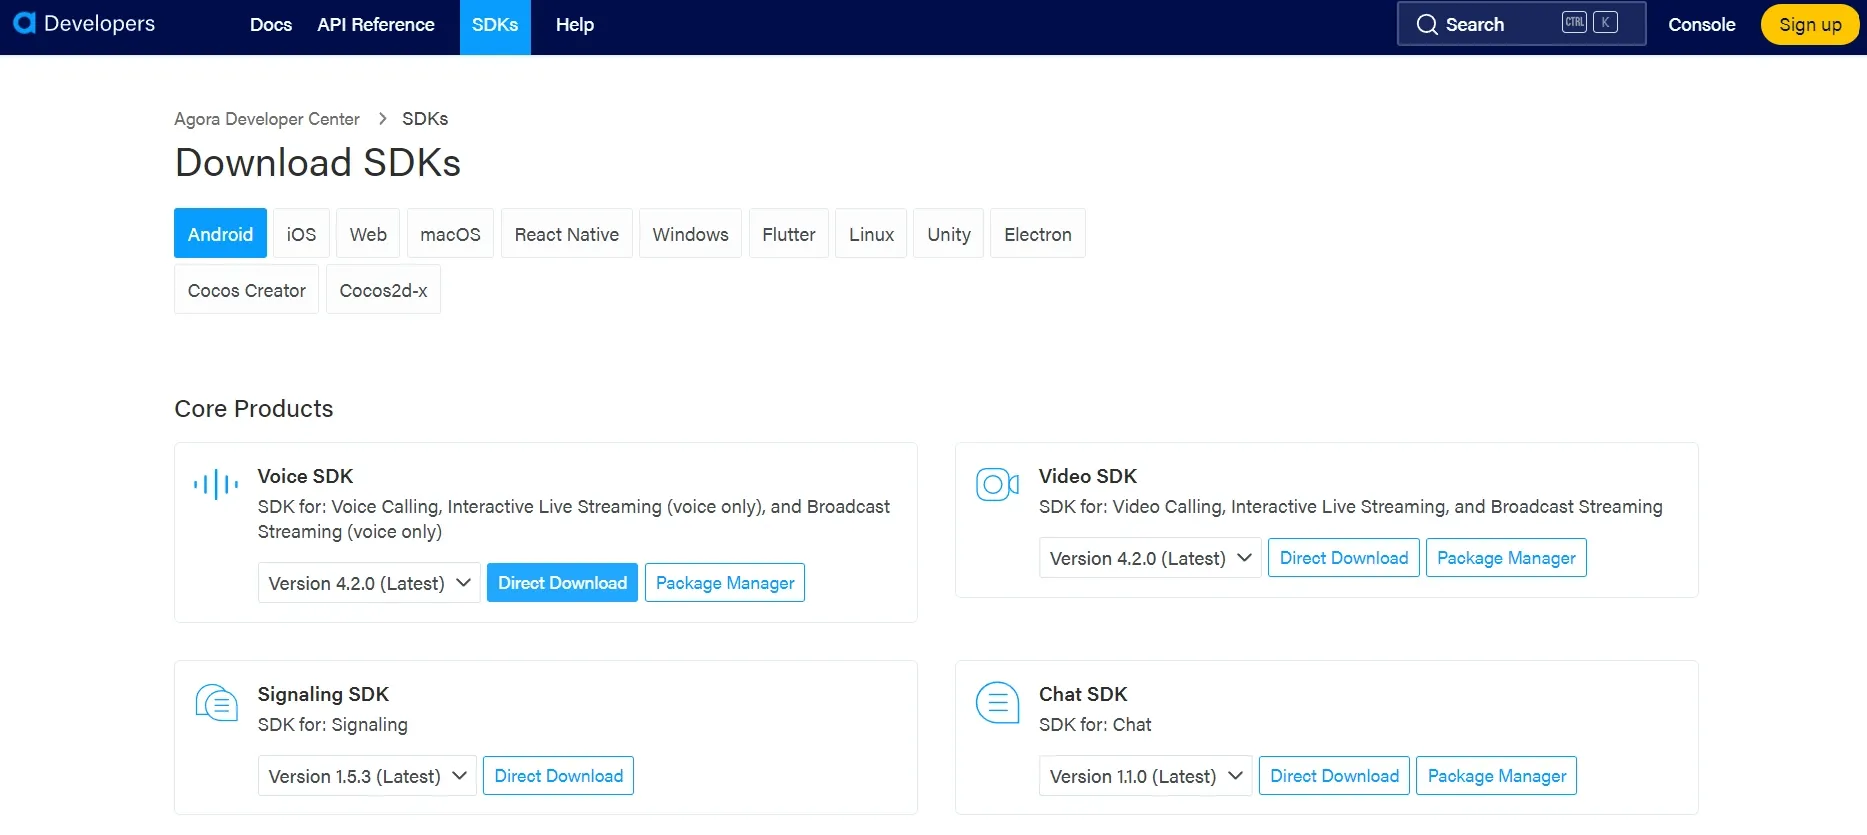Click the Sign up button

click(x=1810, y=25)
